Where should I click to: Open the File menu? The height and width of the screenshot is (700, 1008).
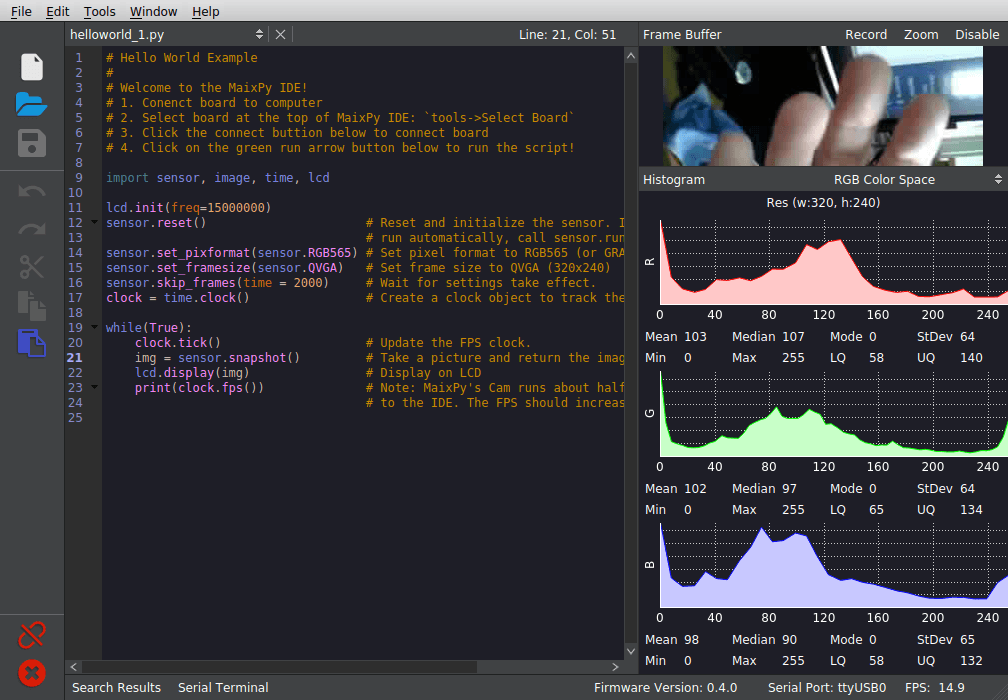[21, 12]
